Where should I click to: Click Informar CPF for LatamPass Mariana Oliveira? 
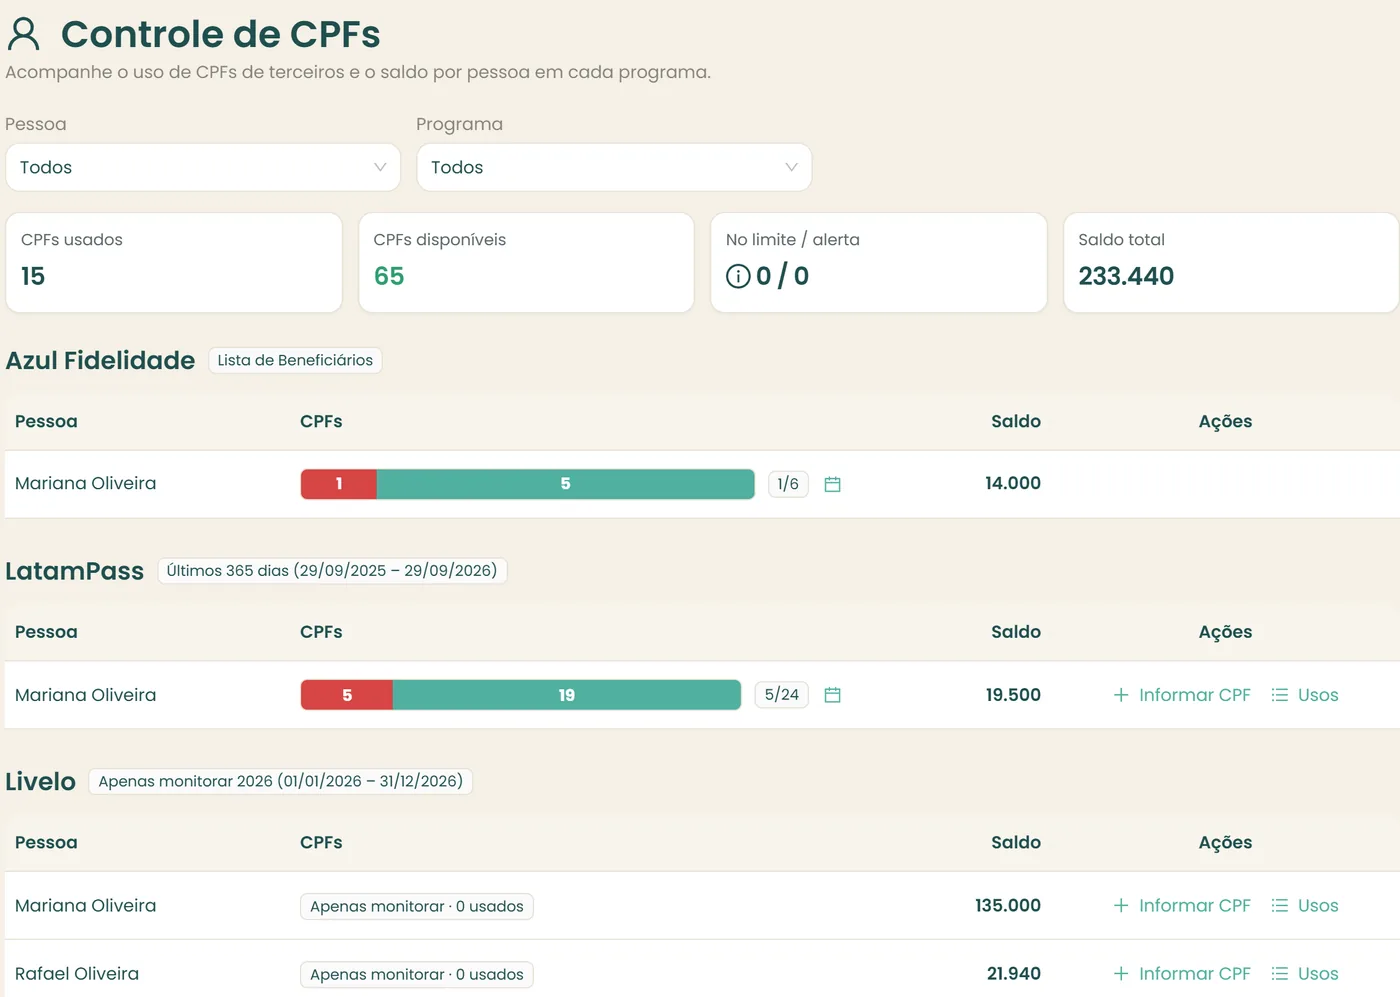[x=1182, y=695]
